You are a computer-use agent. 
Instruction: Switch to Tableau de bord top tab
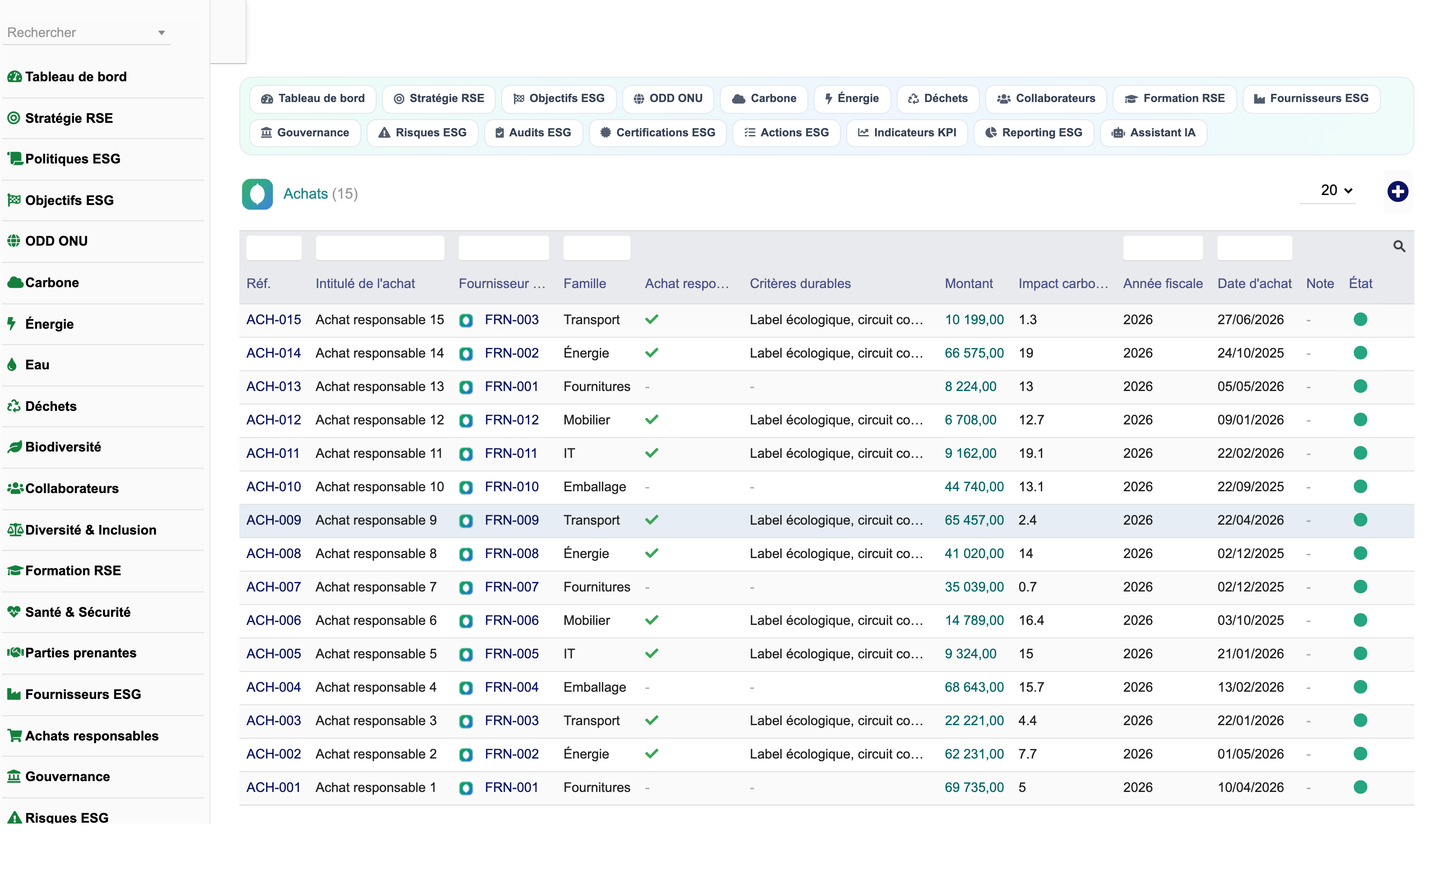(x=313, y=99)
